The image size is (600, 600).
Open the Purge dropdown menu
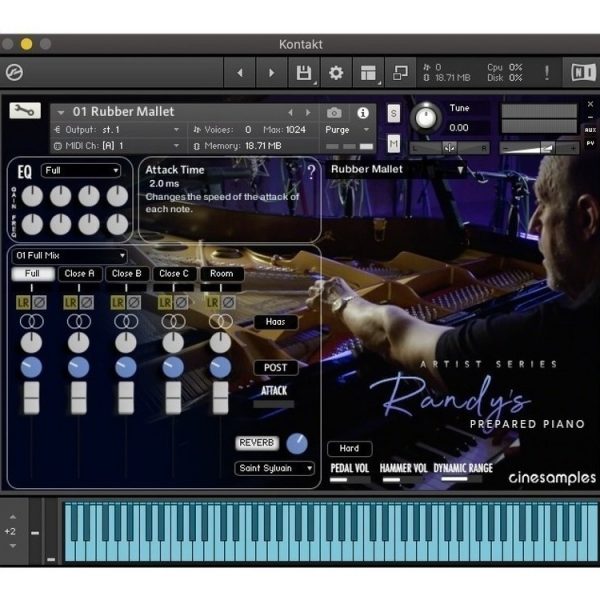pos(347,130)
